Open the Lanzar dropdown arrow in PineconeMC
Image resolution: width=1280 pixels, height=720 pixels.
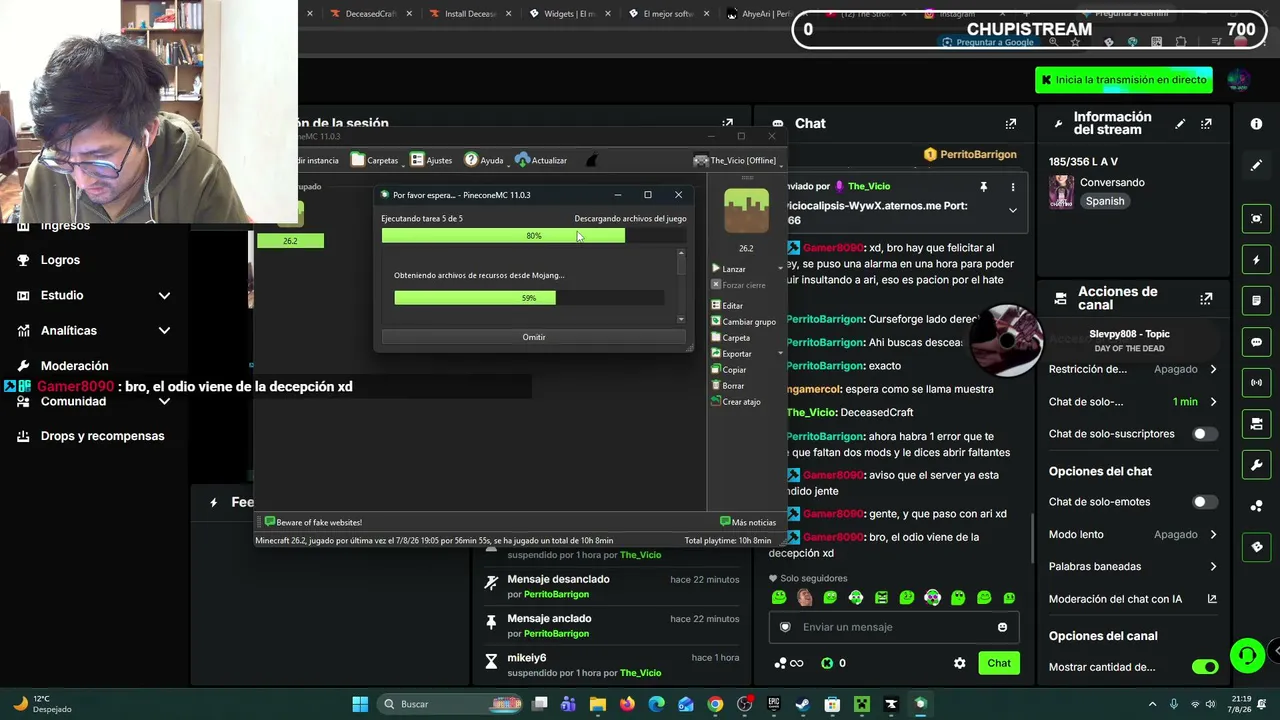point(781,269)
